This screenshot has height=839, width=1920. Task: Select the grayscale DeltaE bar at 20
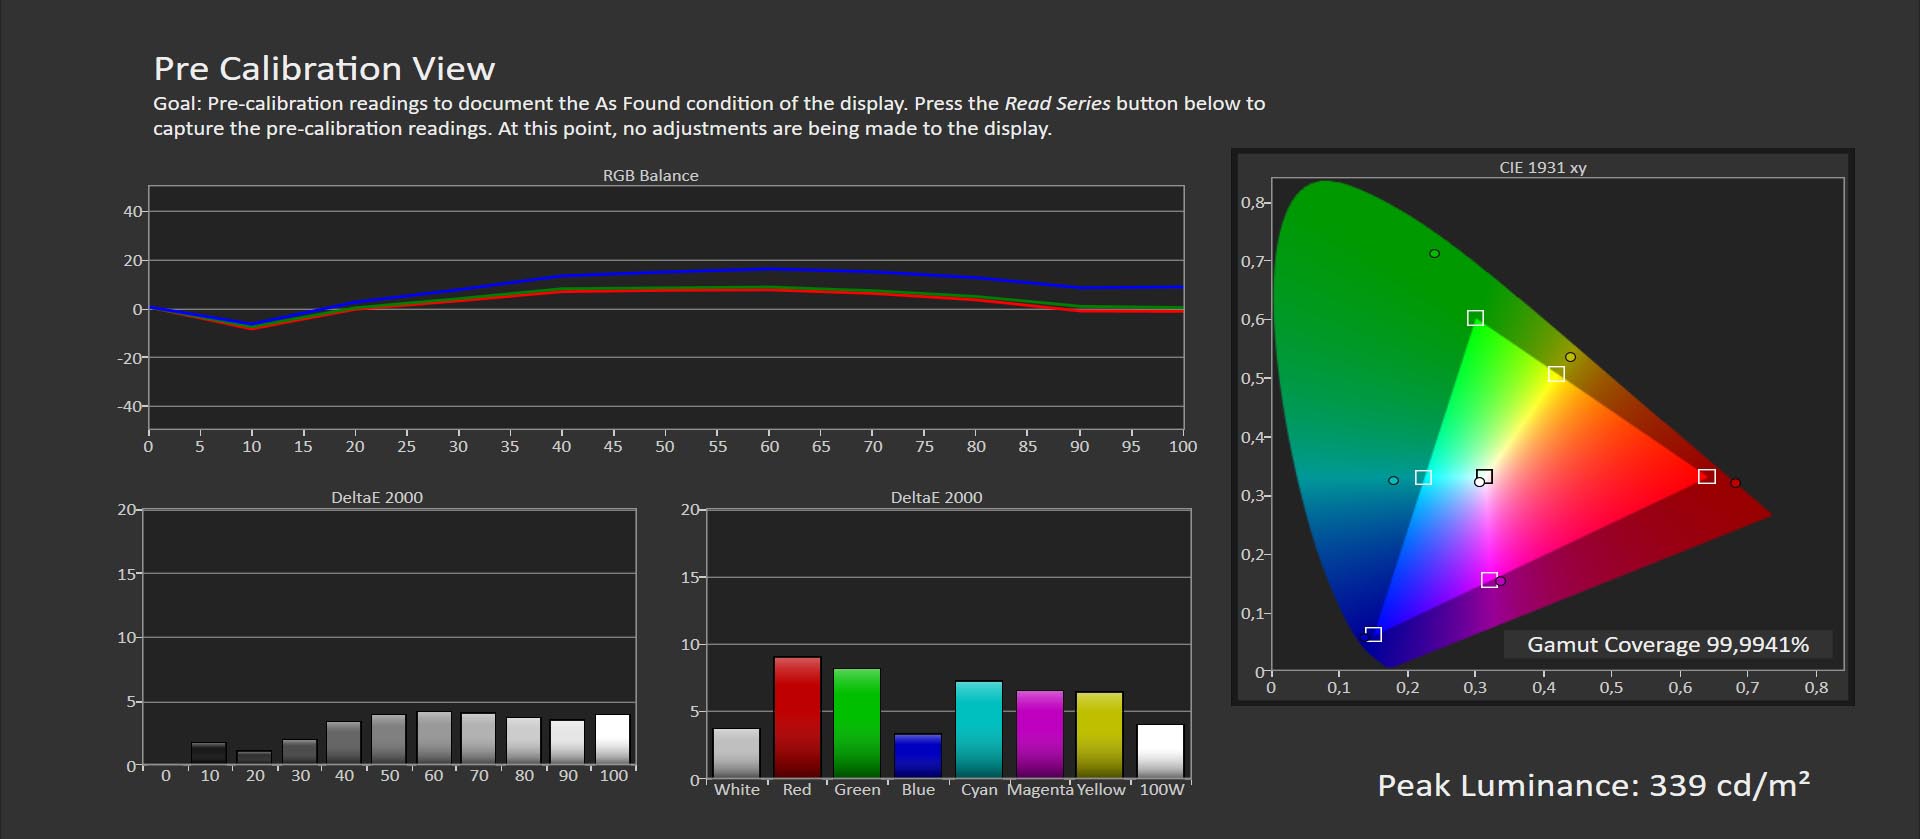click(x=254, y=758)
